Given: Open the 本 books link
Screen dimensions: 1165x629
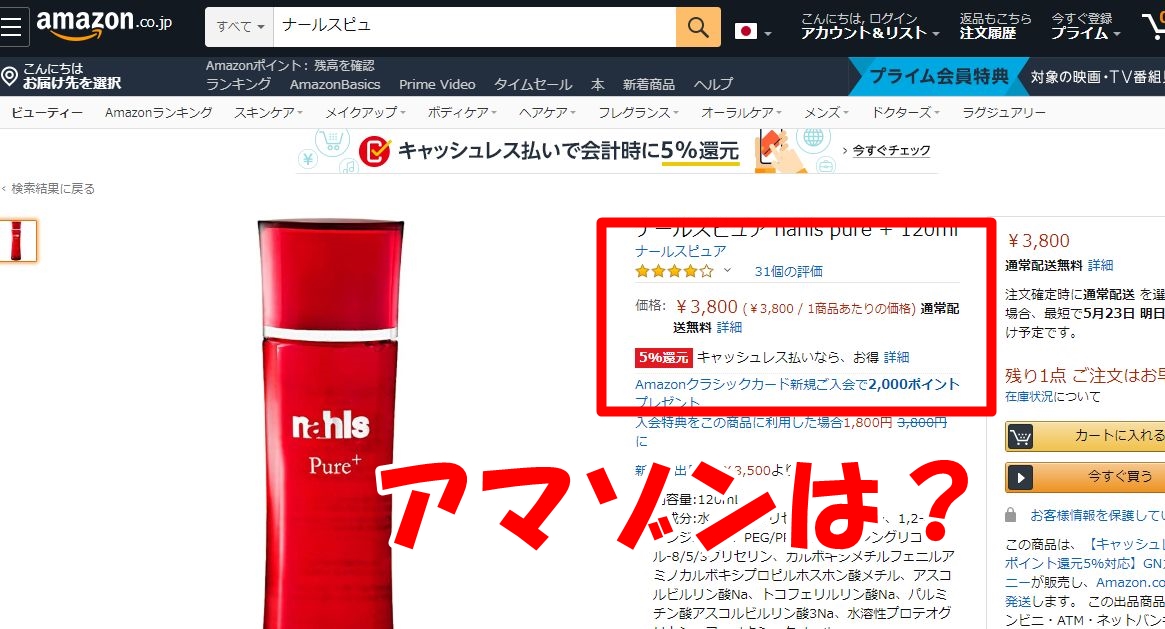Looking at the screenshot, I should point(597,84).
